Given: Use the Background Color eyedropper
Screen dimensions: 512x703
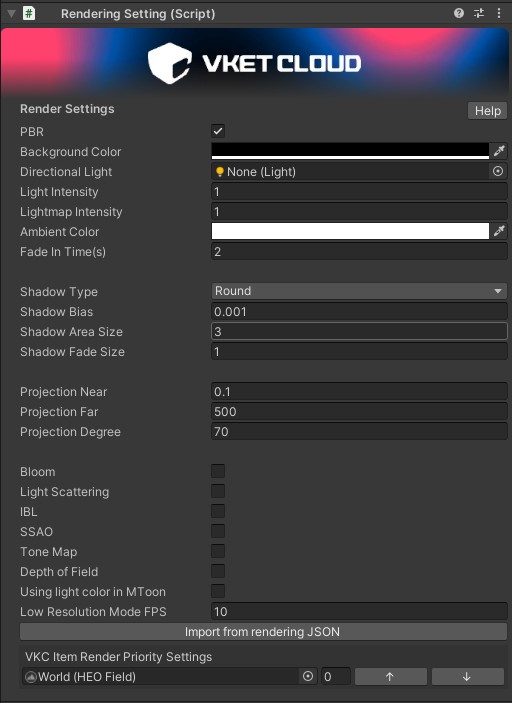Looking at the screenshot, I should pyautogui.click(x=499, y=151).
